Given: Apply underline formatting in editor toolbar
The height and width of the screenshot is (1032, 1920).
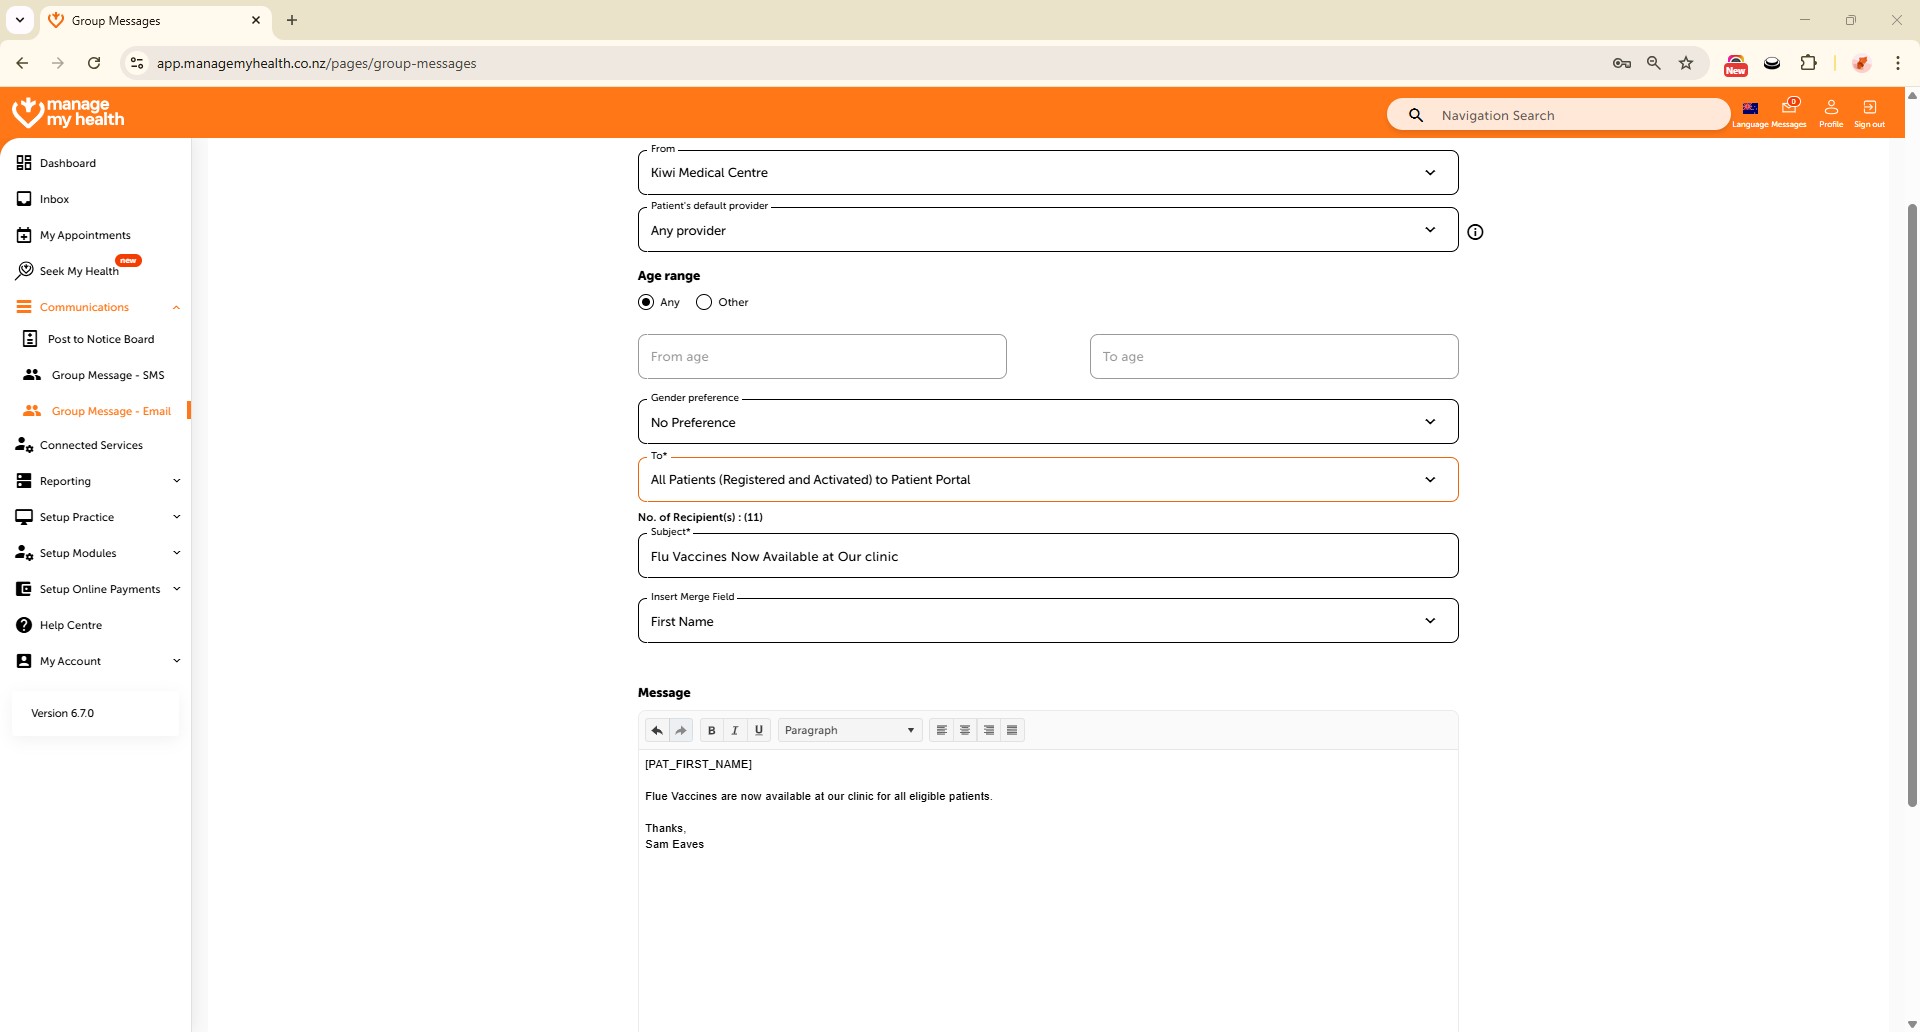Looking at the screenshot, I should click(x=759, y=730).
